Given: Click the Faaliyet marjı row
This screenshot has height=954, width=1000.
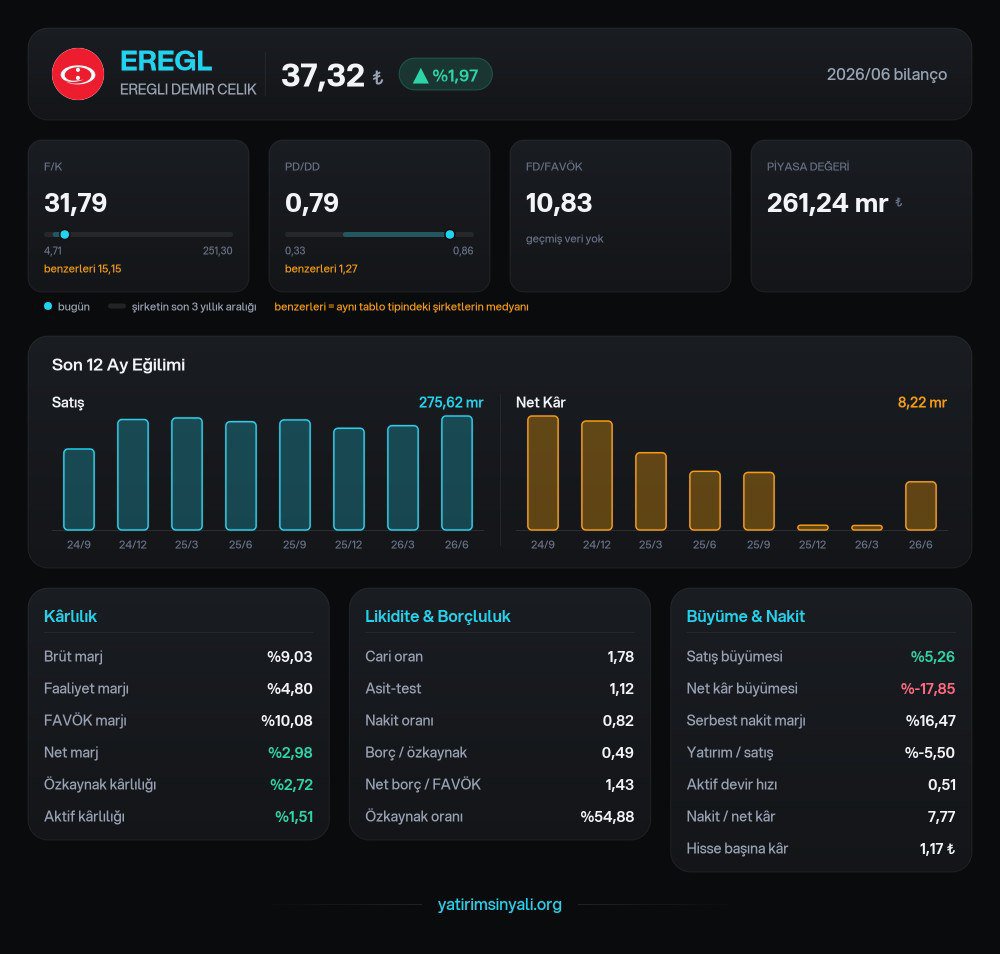Looking at the screenshot, I should [x=178, y=688].
